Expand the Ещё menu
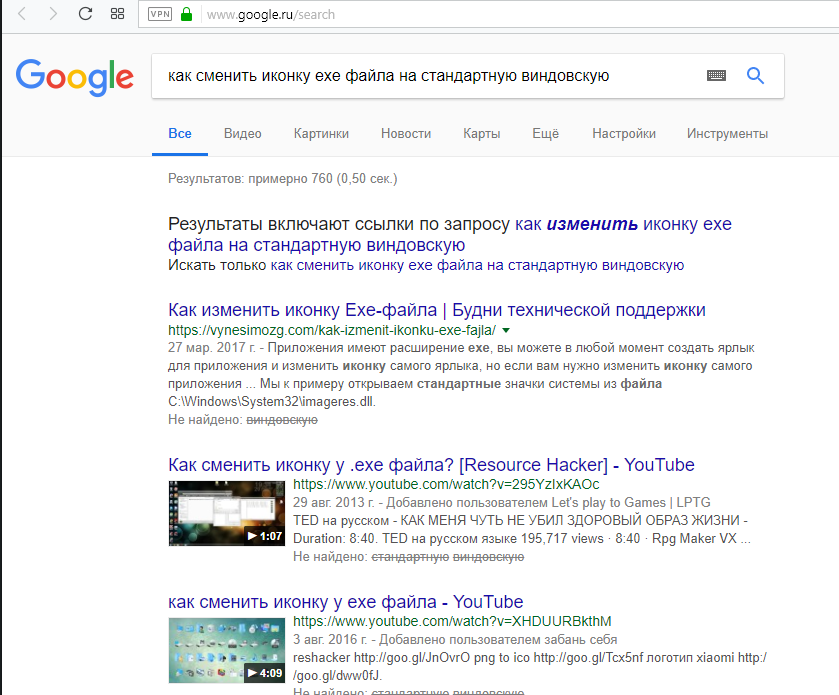Viewport: 839px width, 695px height. pyautogui.click(x=545, y=134)
